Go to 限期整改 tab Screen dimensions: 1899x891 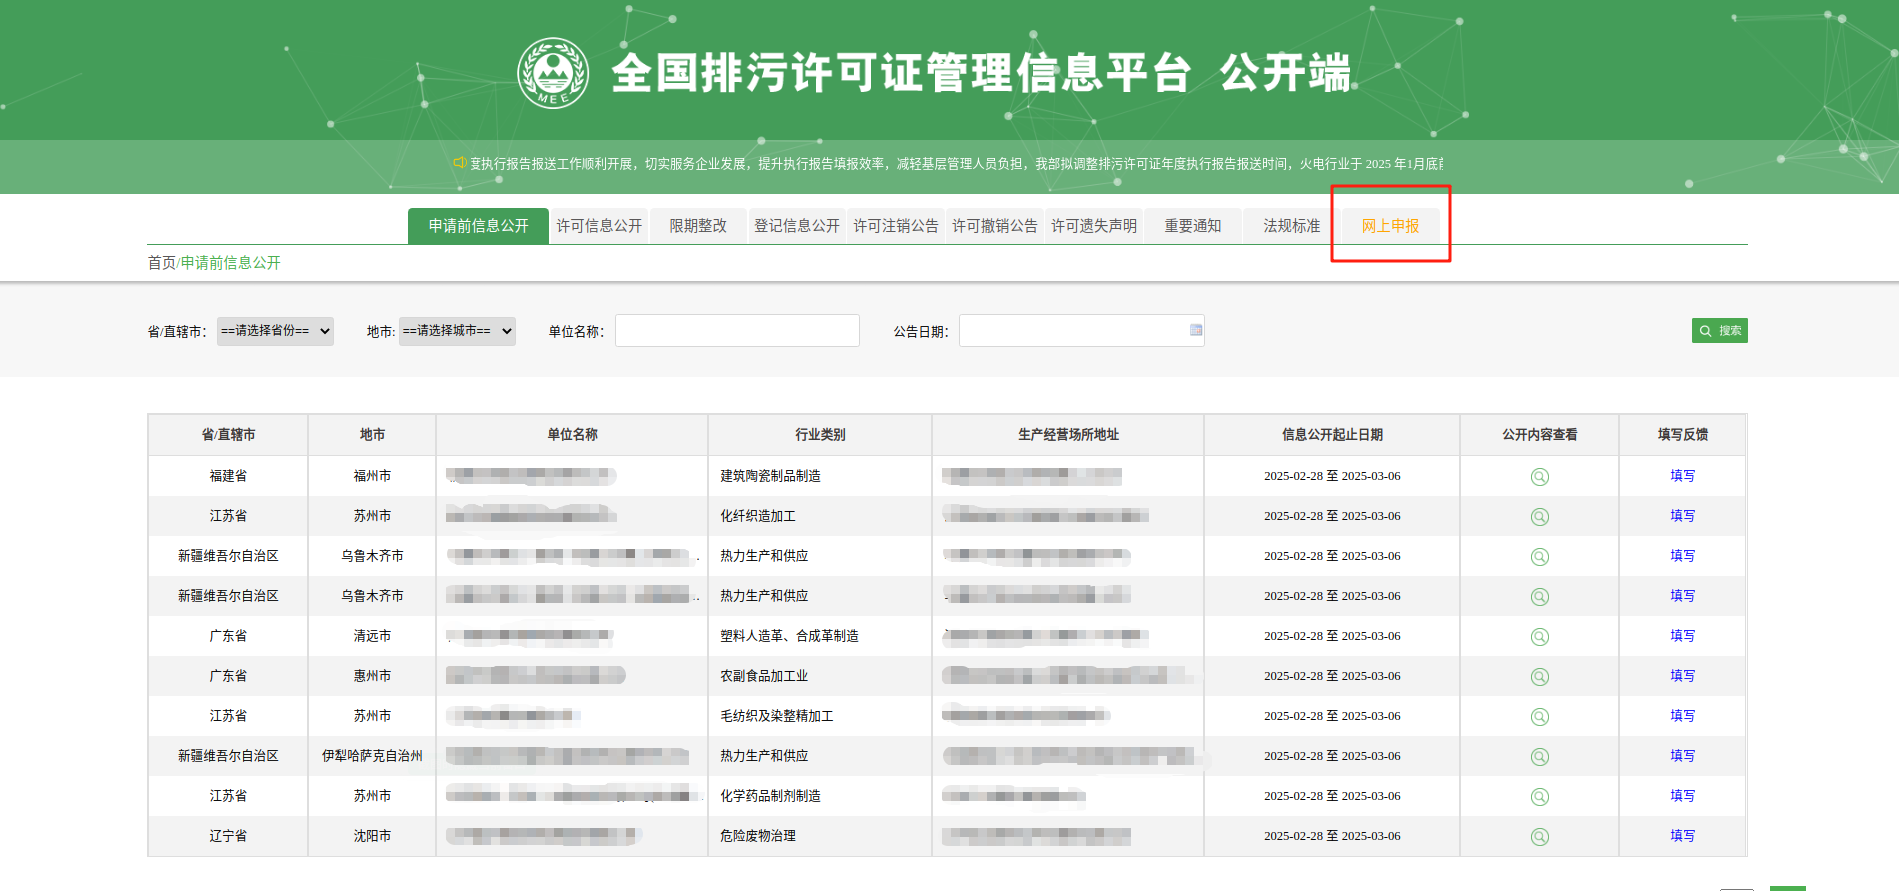(x=698, y=226)
